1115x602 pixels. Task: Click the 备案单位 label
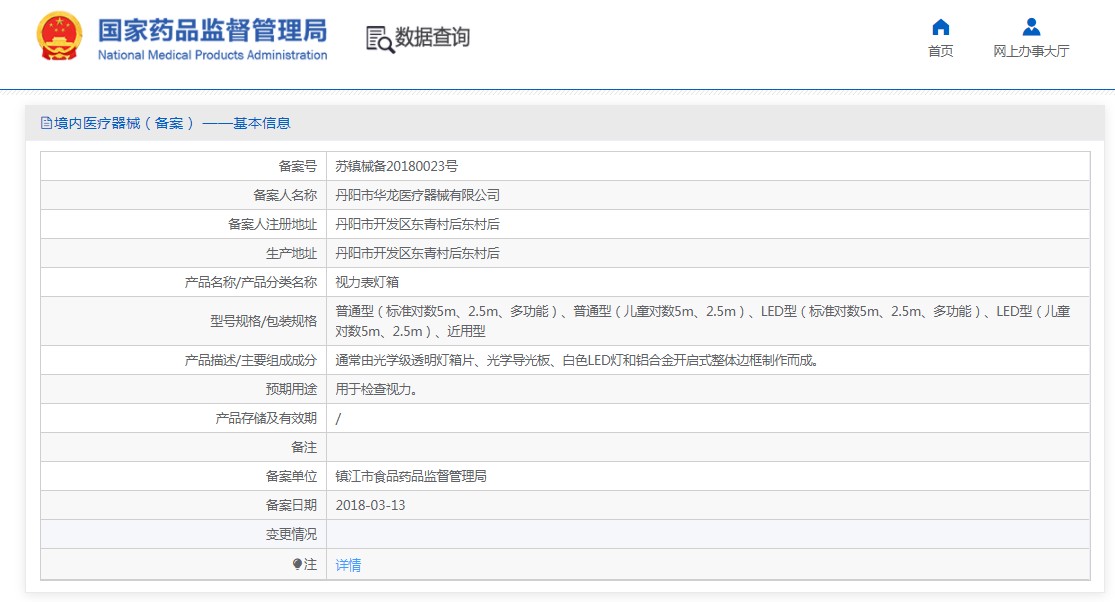click(x=291, y=476)
